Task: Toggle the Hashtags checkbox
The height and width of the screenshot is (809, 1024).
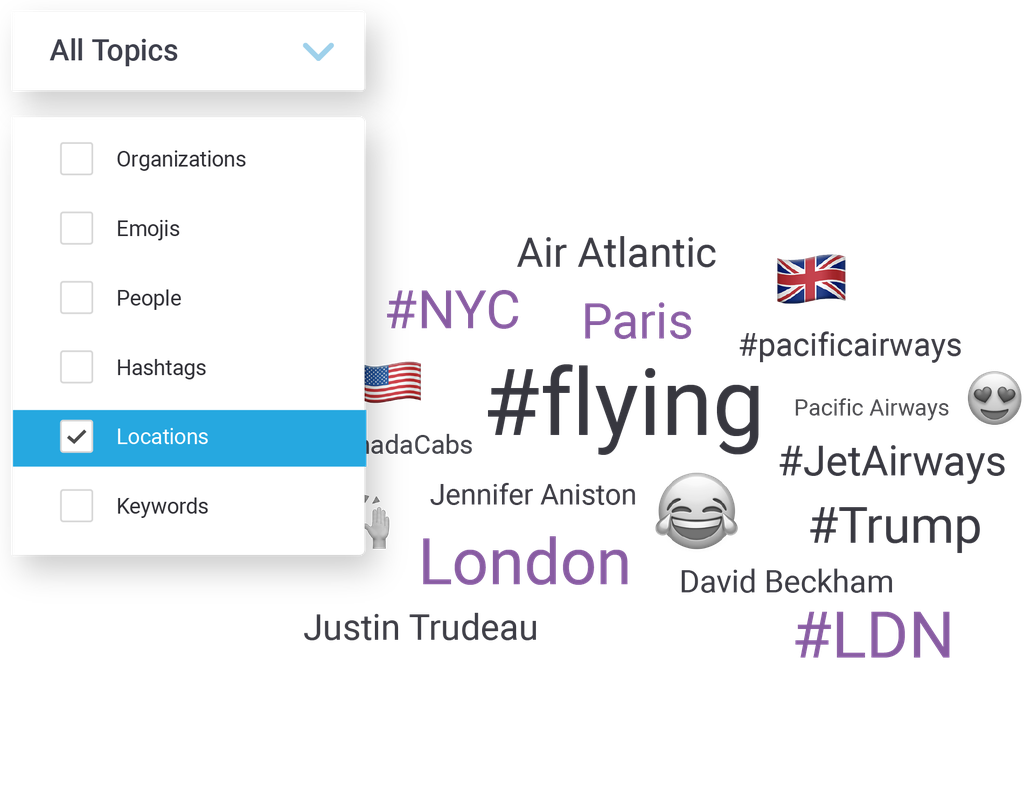Action: tap(76, 367)
